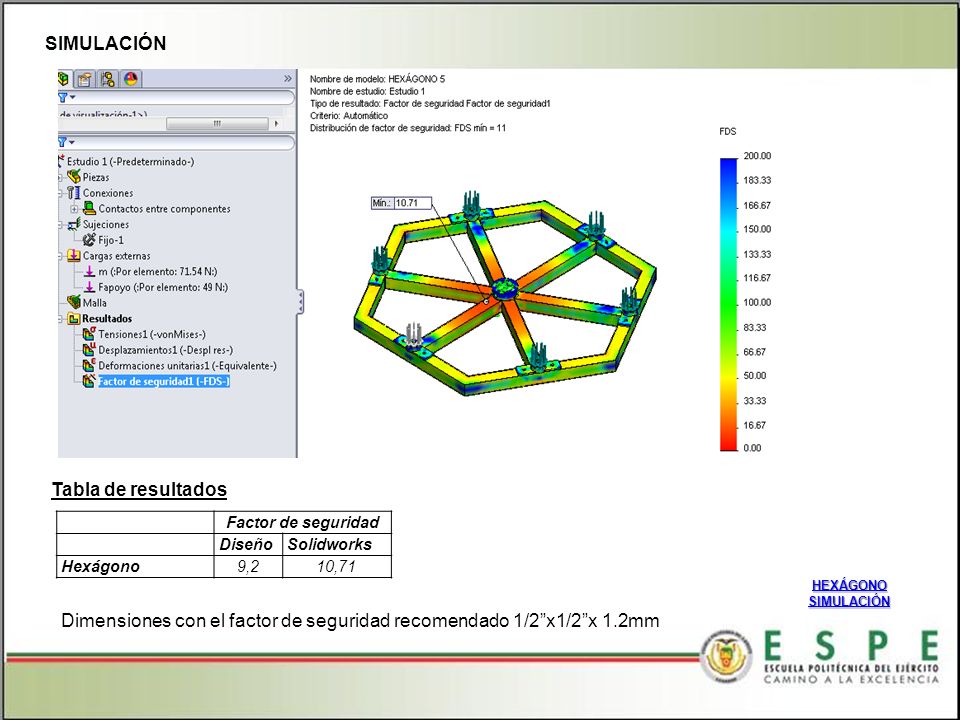
Task: Open the lower filter funnel dropdown
Action: (67, 142)
